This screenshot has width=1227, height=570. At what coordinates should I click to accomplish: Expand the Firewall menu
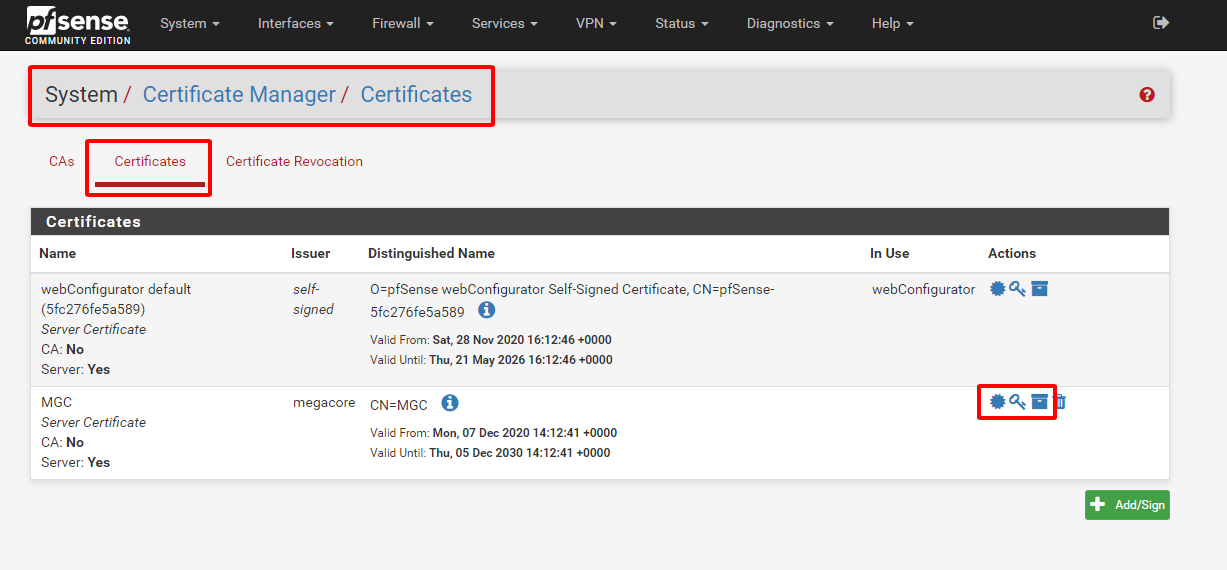point(403,23)
